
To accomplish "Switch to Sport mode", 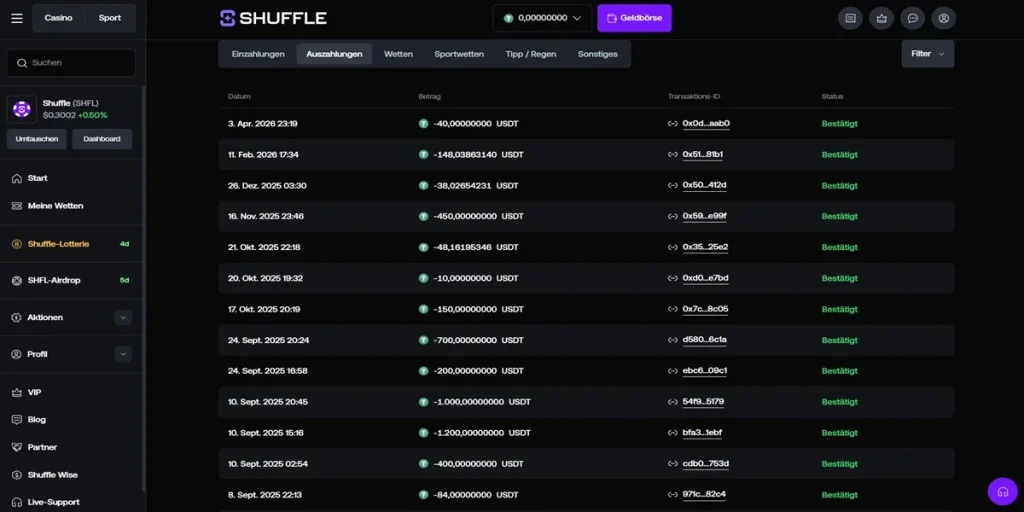I will point(110,18).
